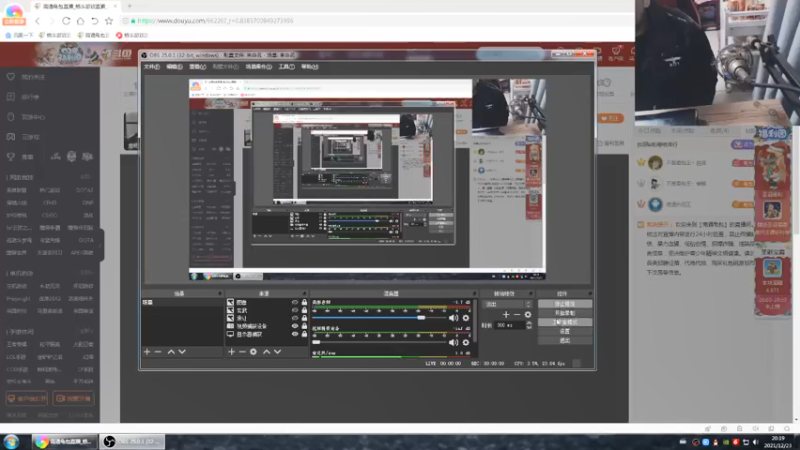Open the OBS Edit menu

[x=174, y=67]
